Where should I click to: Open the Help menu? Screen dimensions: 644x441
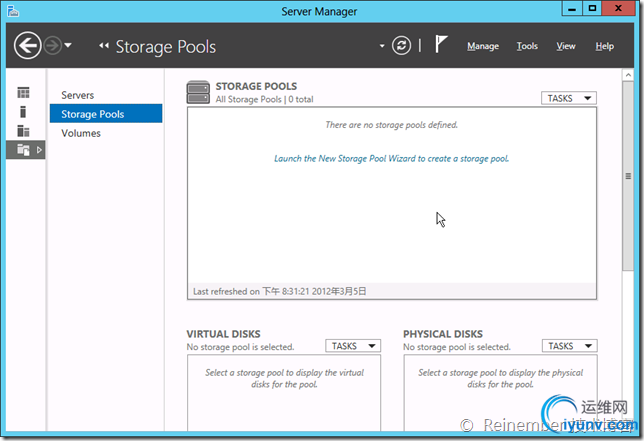click(x=605, y=46)
